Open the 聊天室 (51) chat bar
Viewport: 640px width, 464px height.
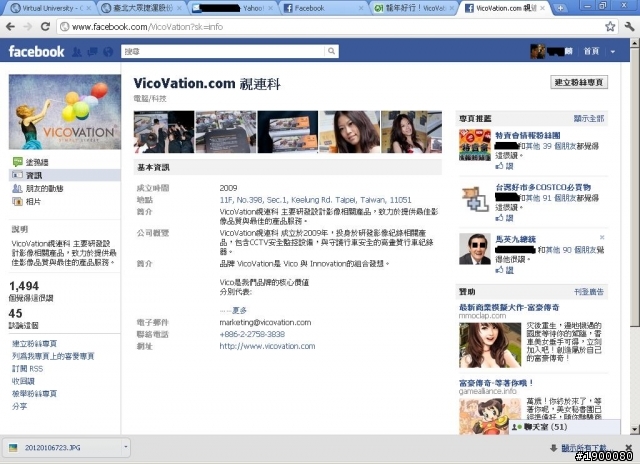point(564,427)
